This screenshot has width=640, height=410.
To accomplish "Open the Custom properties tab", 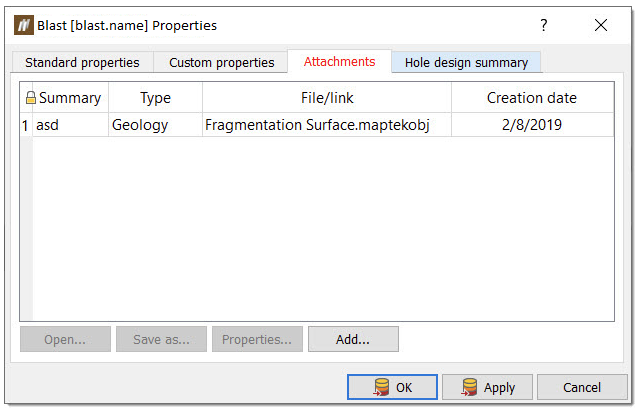I will coord(221,62).
